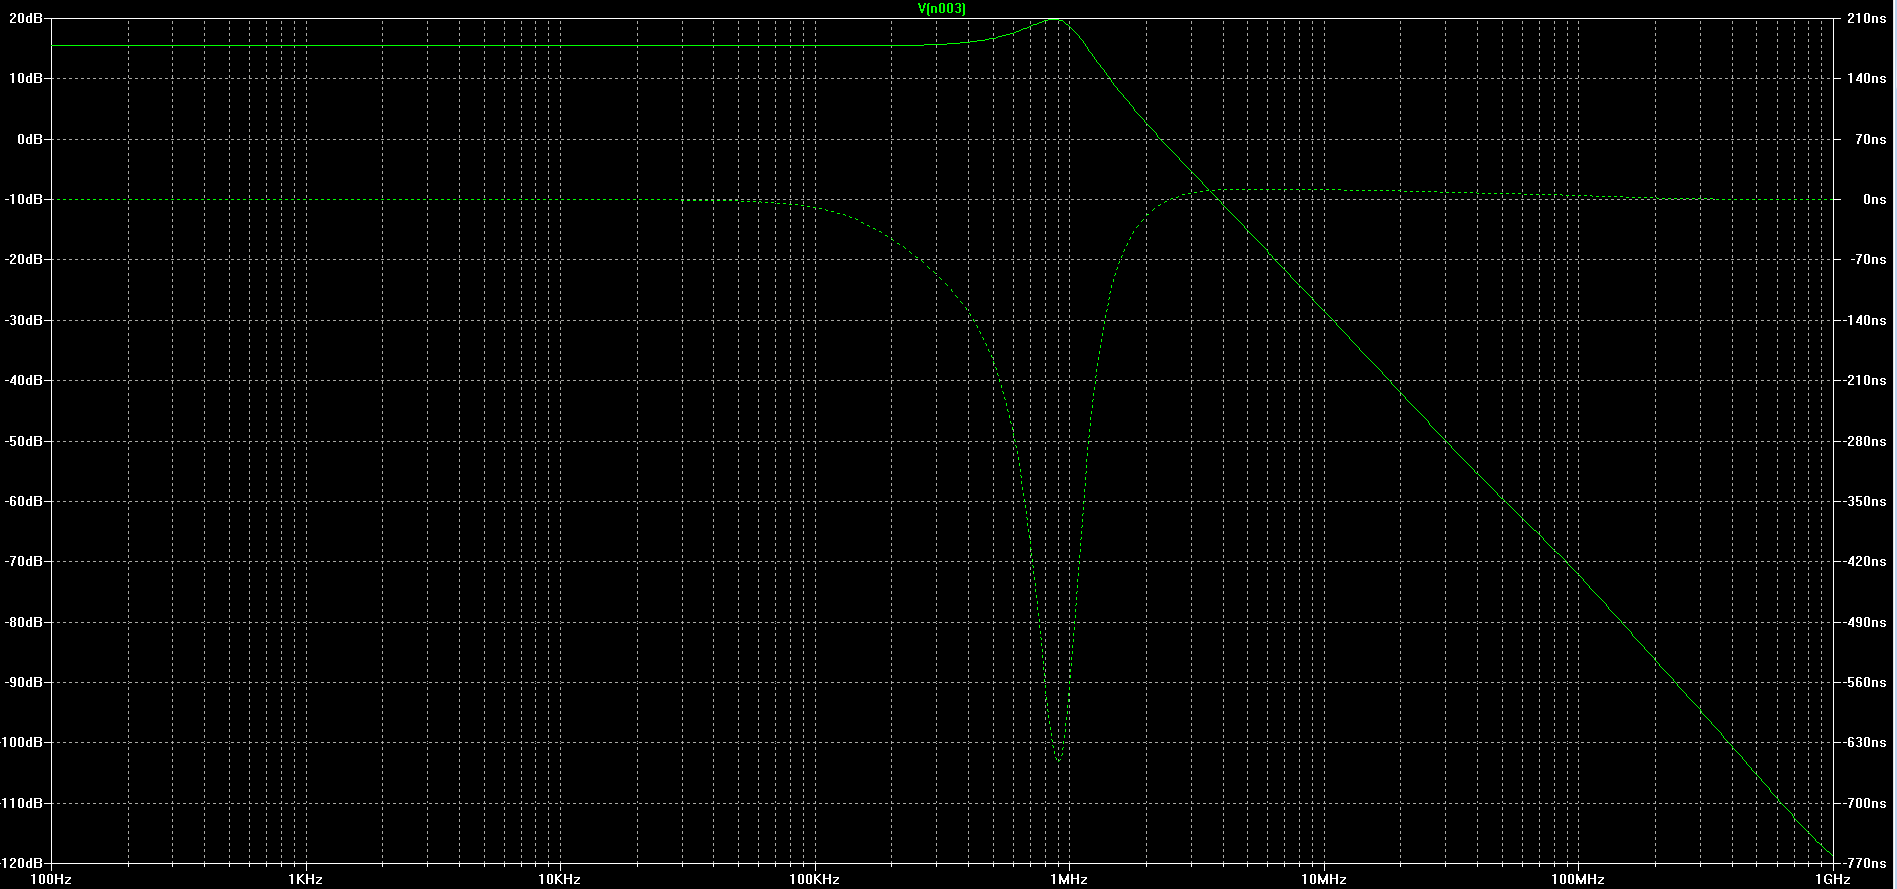1897x889 pixels.
Task: Click the -630ns right axis label
Action: click(1865, 742)
